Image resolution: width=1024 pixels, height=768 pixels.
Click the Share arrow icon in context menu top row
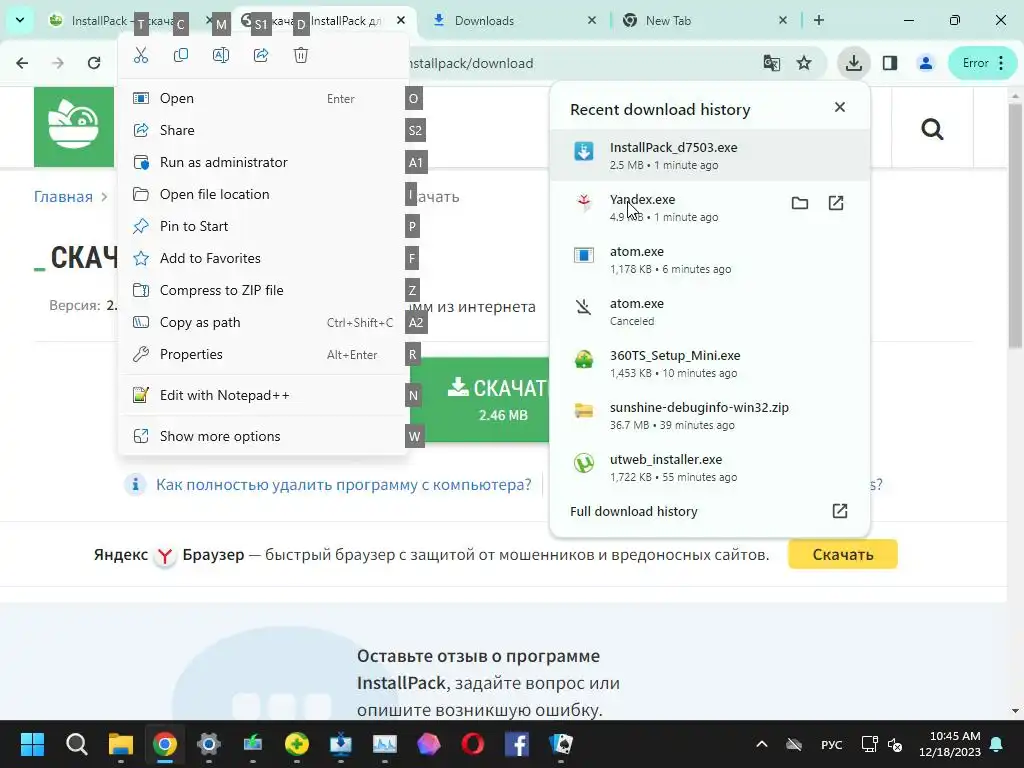261,56
